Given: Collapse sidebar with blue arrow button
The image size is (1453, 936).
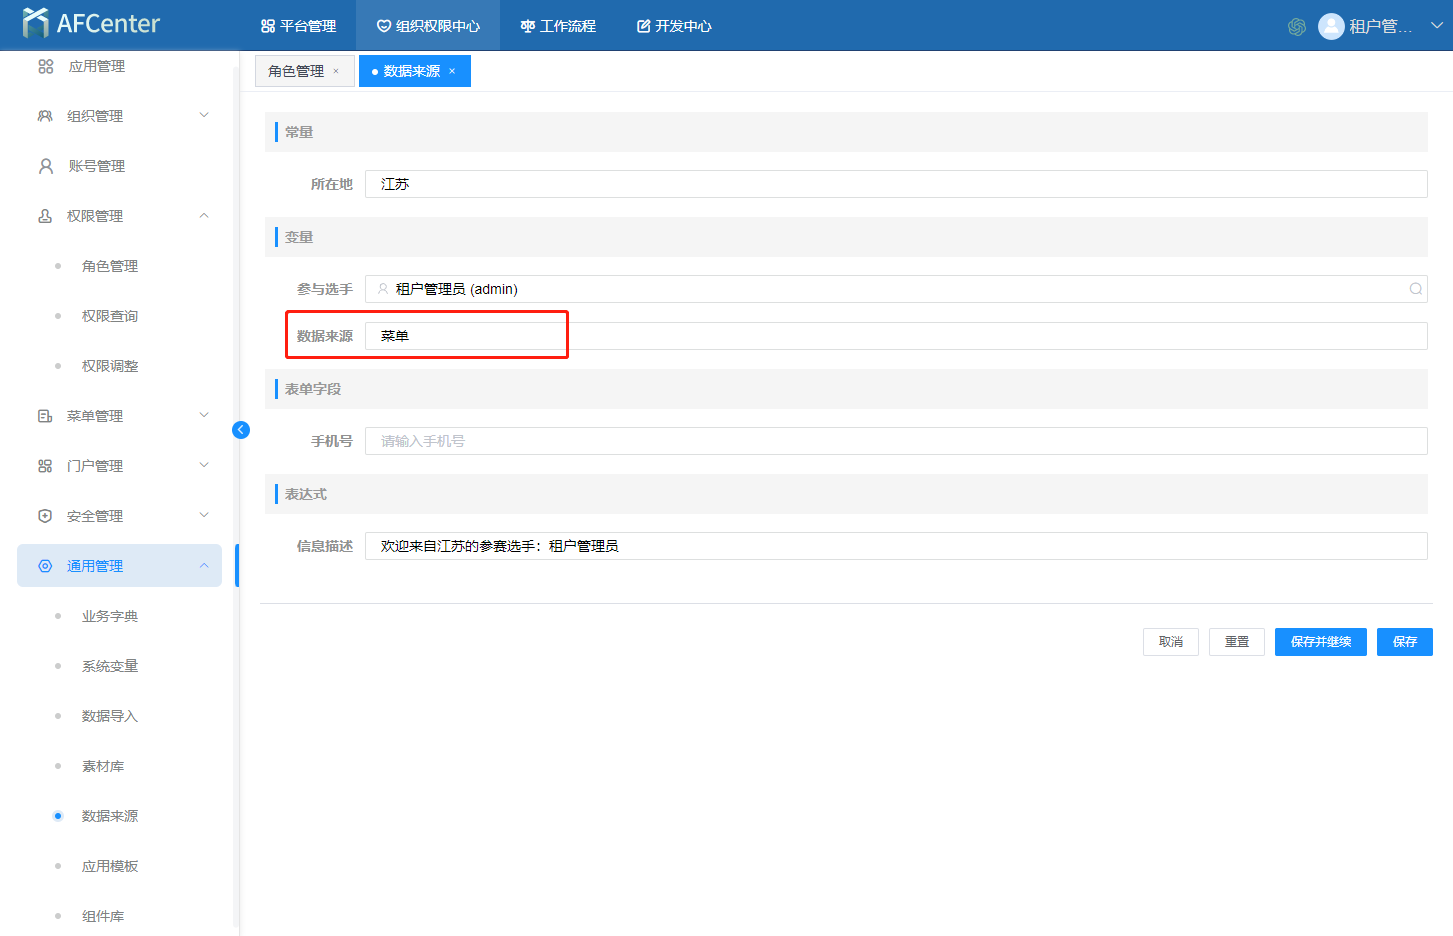Looking at the screenshot, I should (x=241, y=430).
